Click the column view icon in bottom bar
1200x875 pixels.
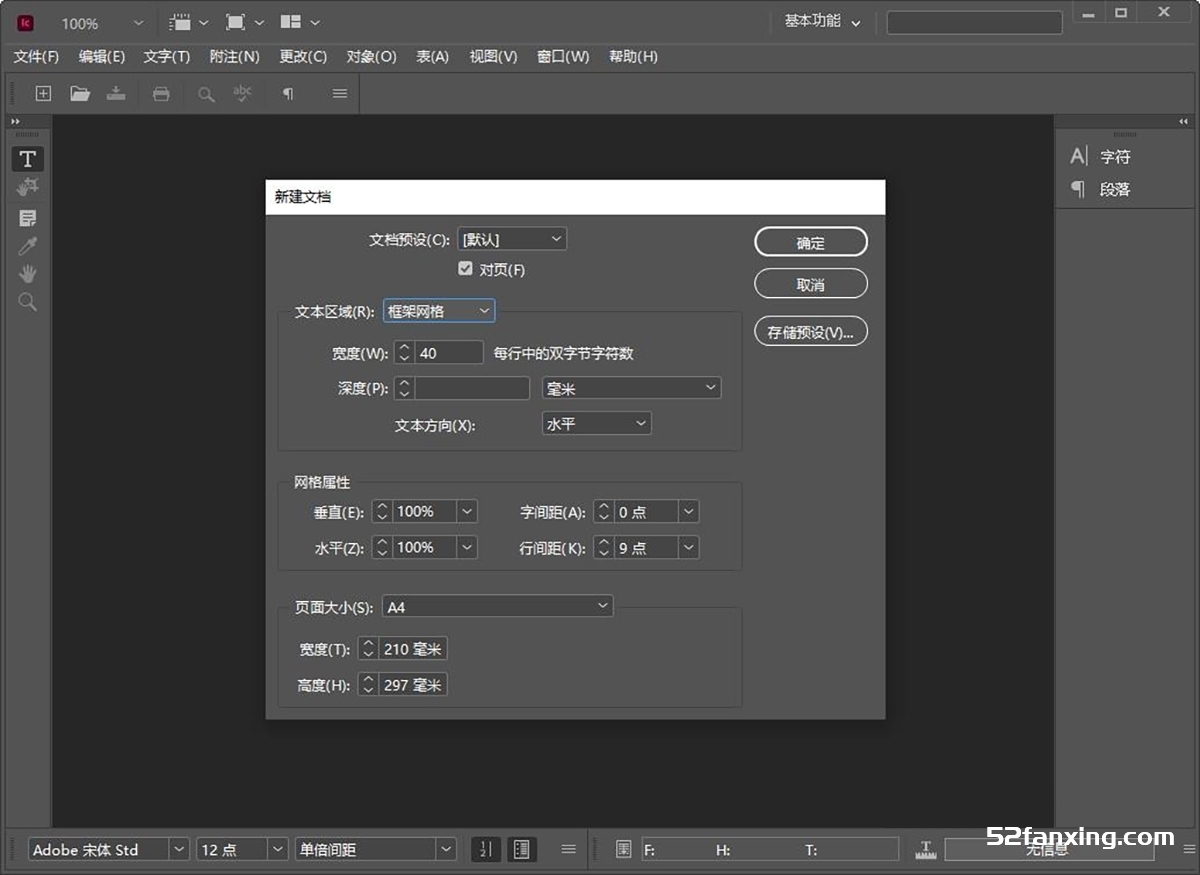tap(521, 849)
